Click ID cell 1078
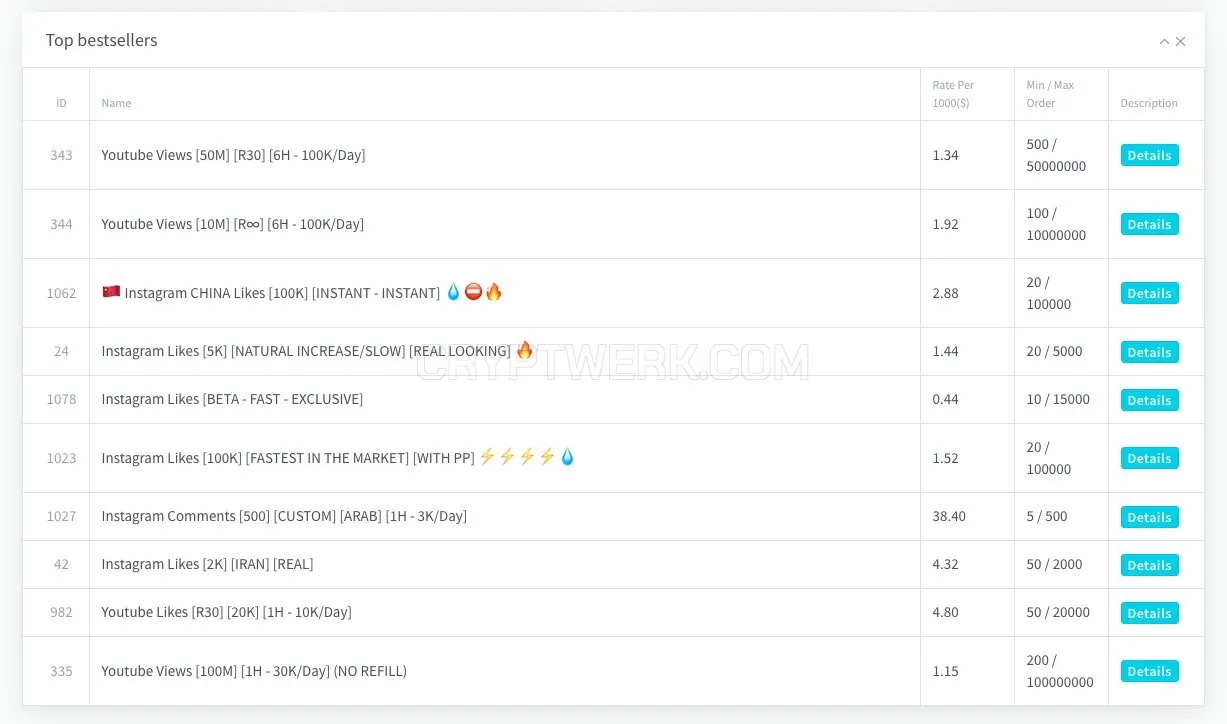The height and width of the screenshot is (724, 1227). pyautogui.click(x=61, y=399)
